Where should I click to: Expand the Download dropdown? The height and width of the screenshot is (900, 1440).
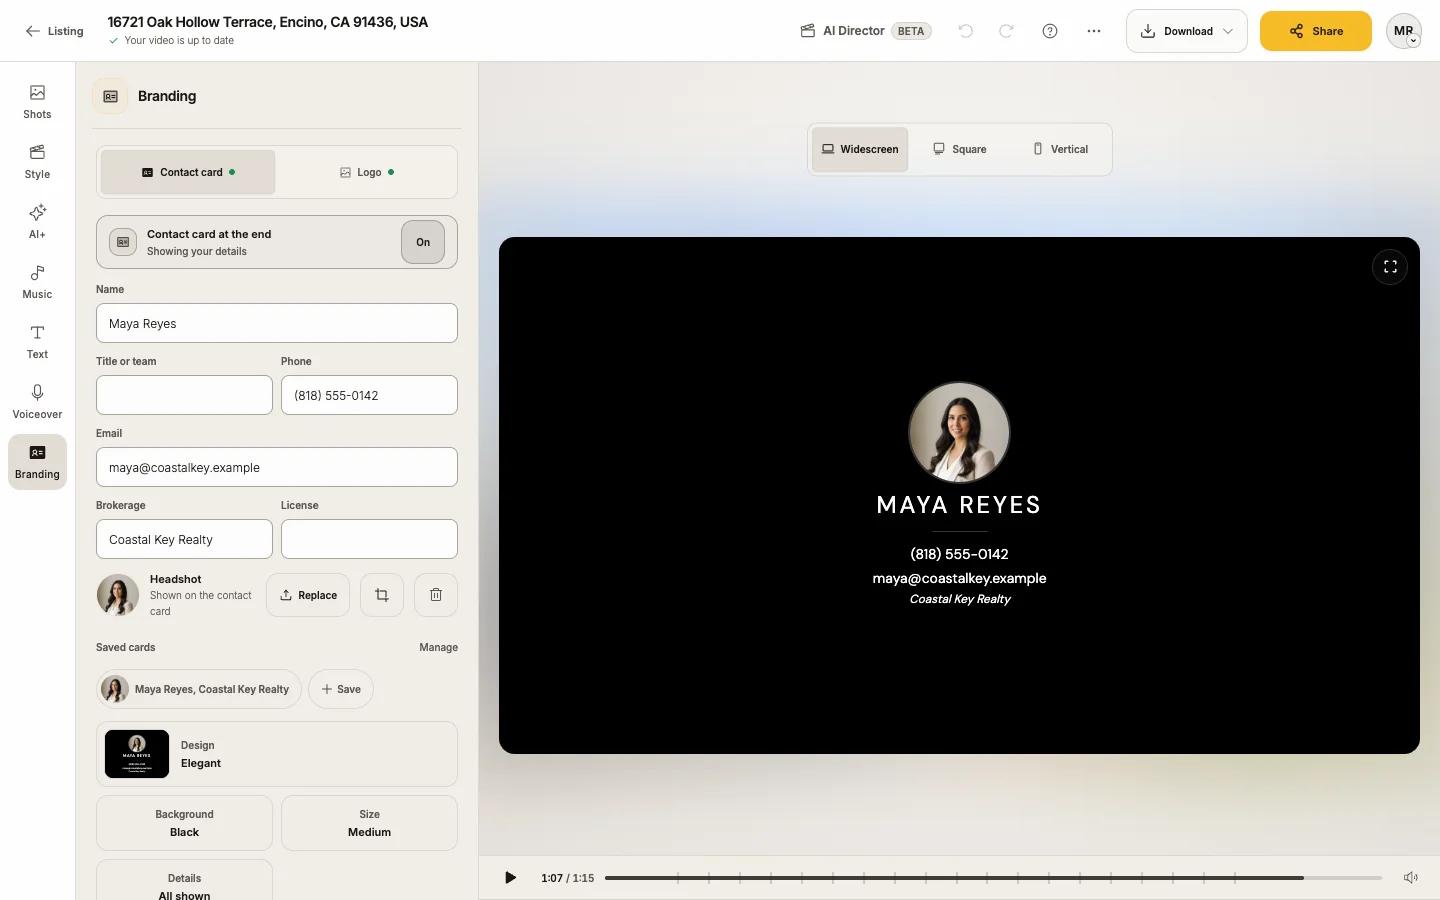1187,31
